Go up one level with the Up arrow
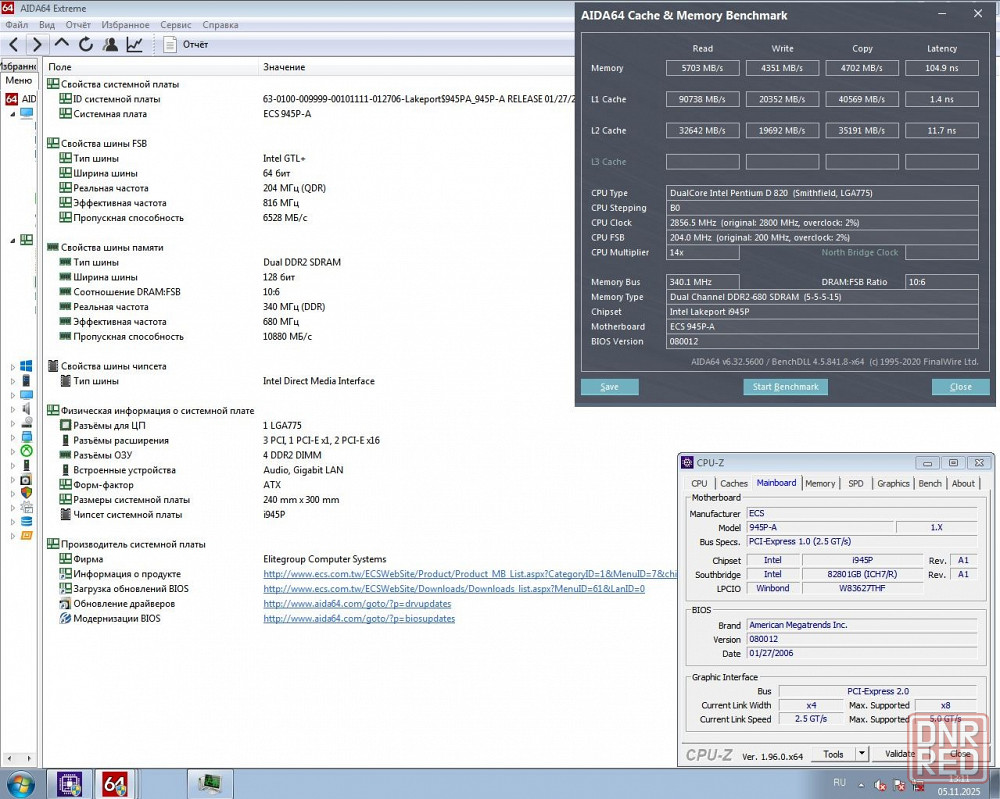The width and height of the screenshot is (1000, 799). (62, 44)
